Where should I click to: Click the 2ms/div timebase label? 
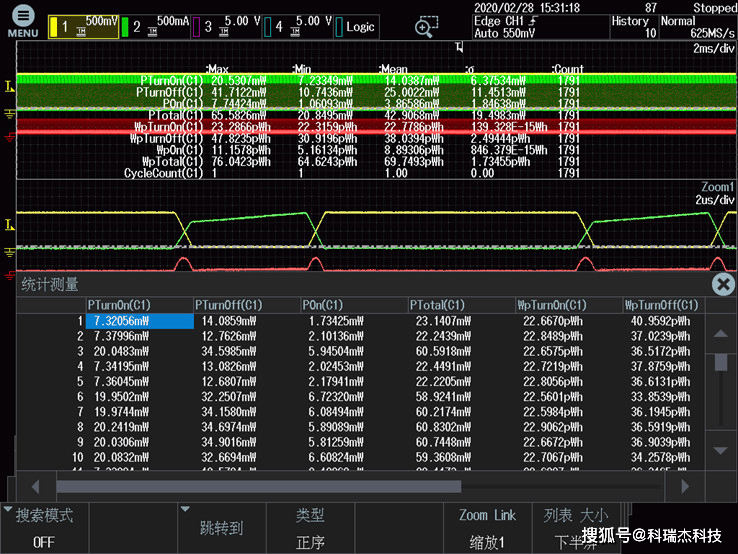coord(714,48)
